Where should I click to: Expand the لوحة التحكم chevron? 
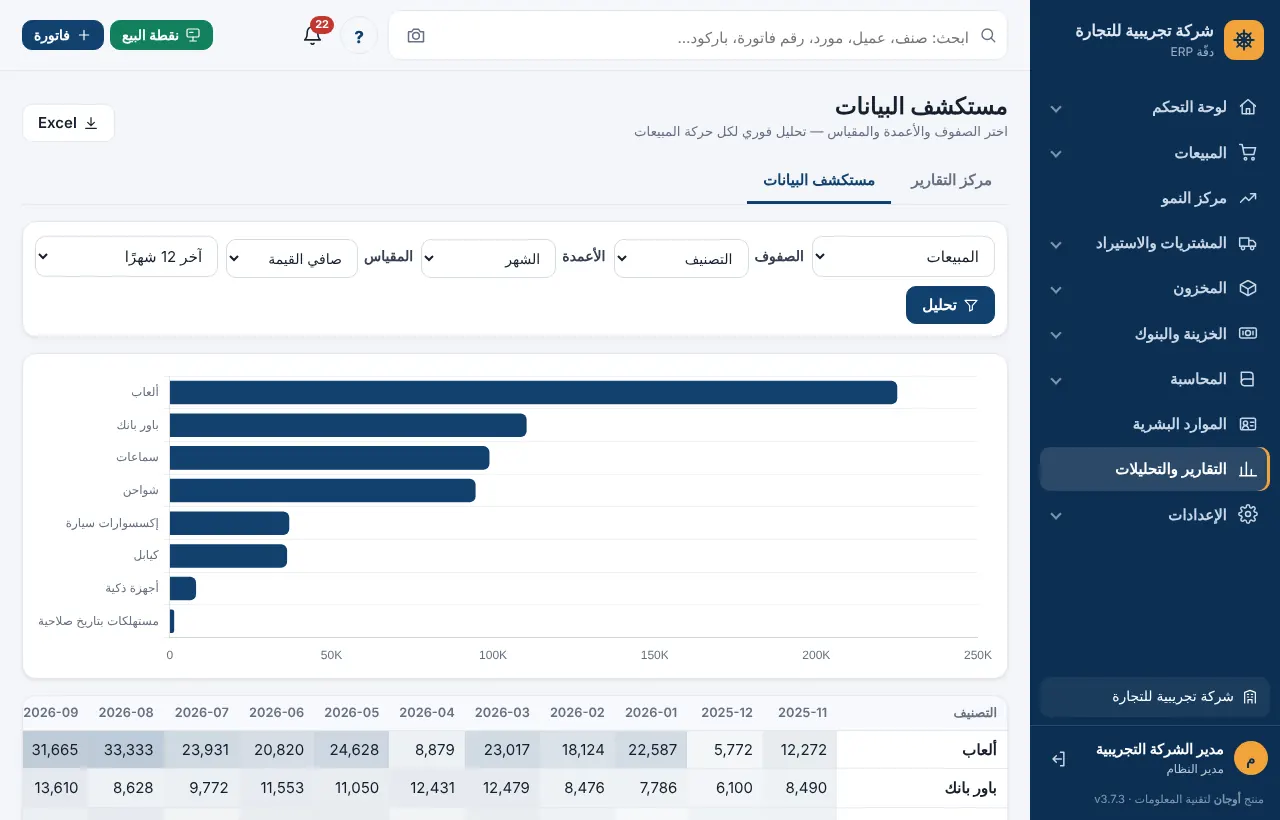[1056, 108]
